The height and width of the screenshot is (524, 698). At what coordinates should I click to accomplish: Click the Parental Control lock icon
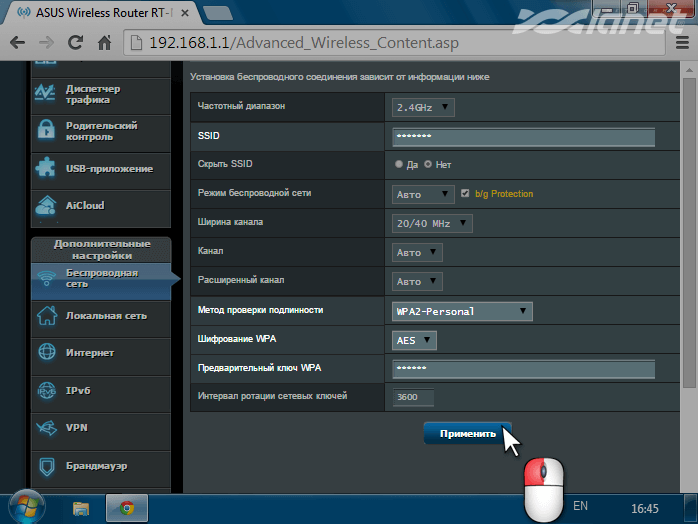coord(46,131)
